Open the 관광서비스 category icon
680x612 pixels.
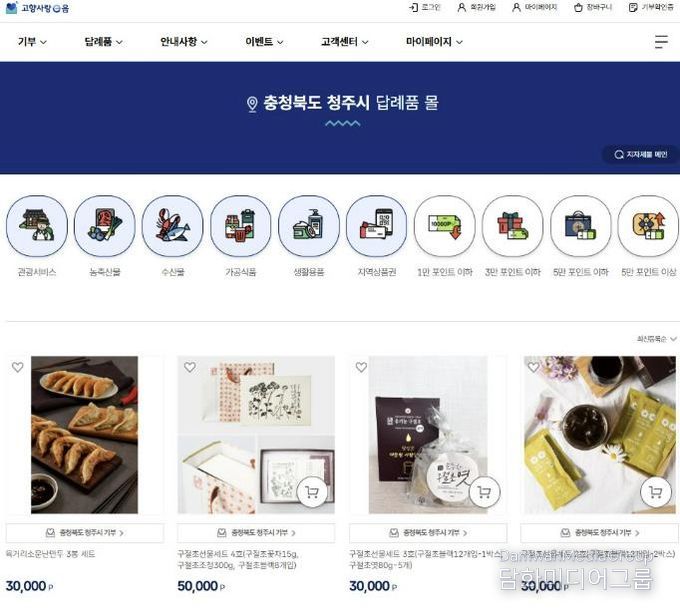coord(37,226)
